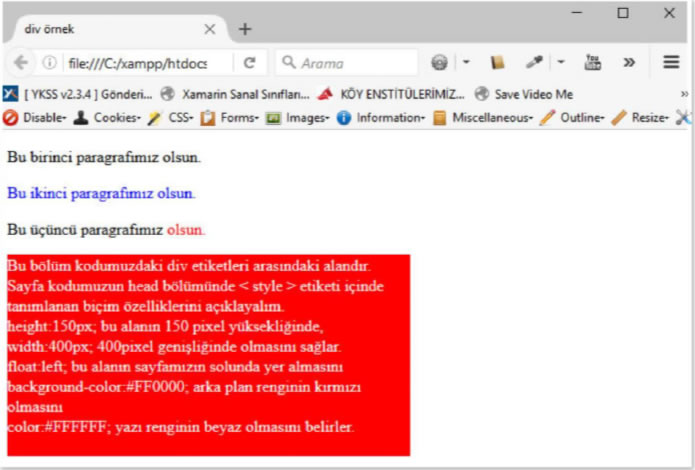Click the back navigation arrow
695x470 pixels.
pos(21,62)
